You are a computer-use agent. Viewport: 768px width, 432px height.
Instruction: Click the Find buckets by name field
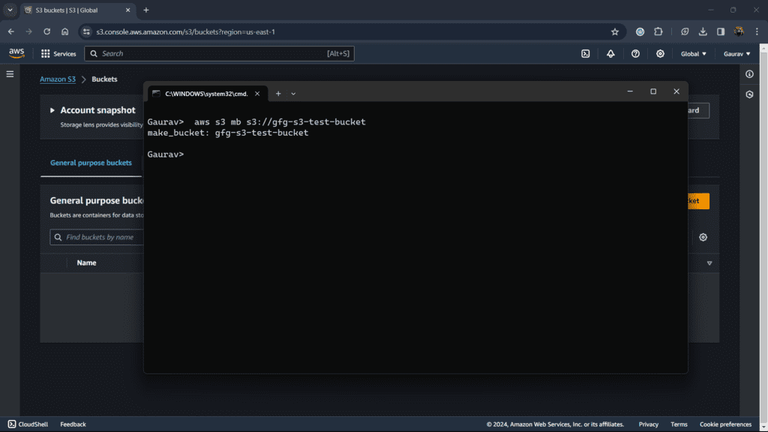97,237
